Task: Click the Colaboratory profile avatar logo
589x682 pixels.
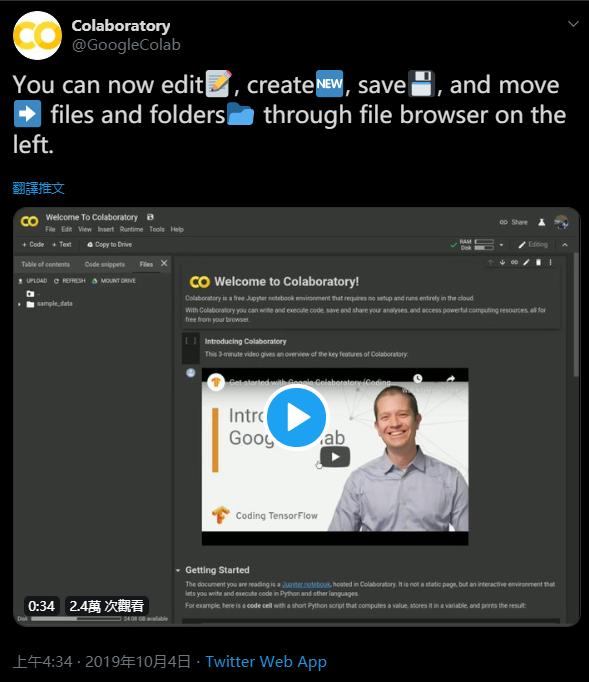Action: [37, 35]
